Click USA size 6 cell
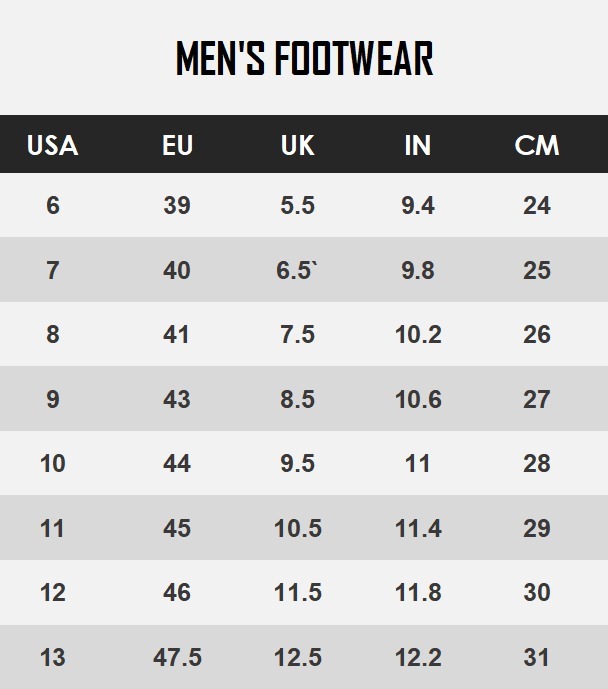This screenshot has height=689, width=608. (x=52, y=205)
